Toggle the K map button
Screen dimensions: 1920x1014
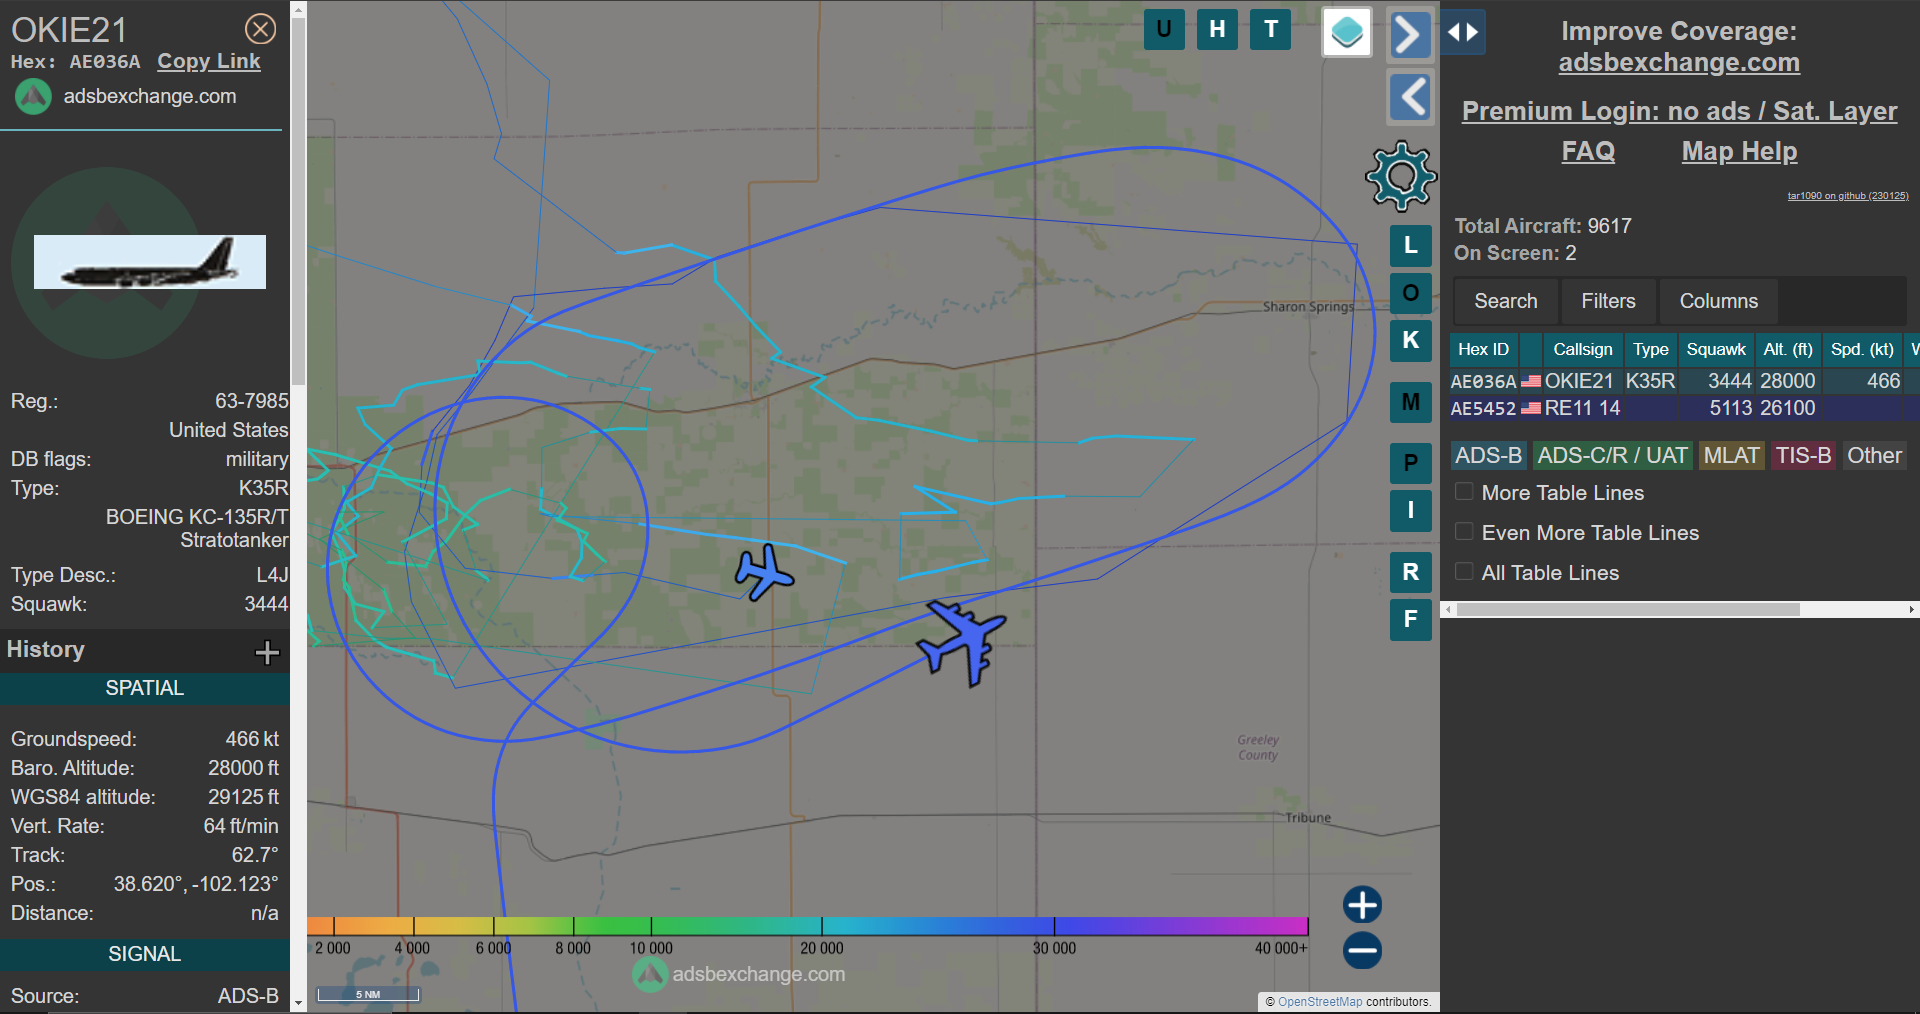point(1411,340)
